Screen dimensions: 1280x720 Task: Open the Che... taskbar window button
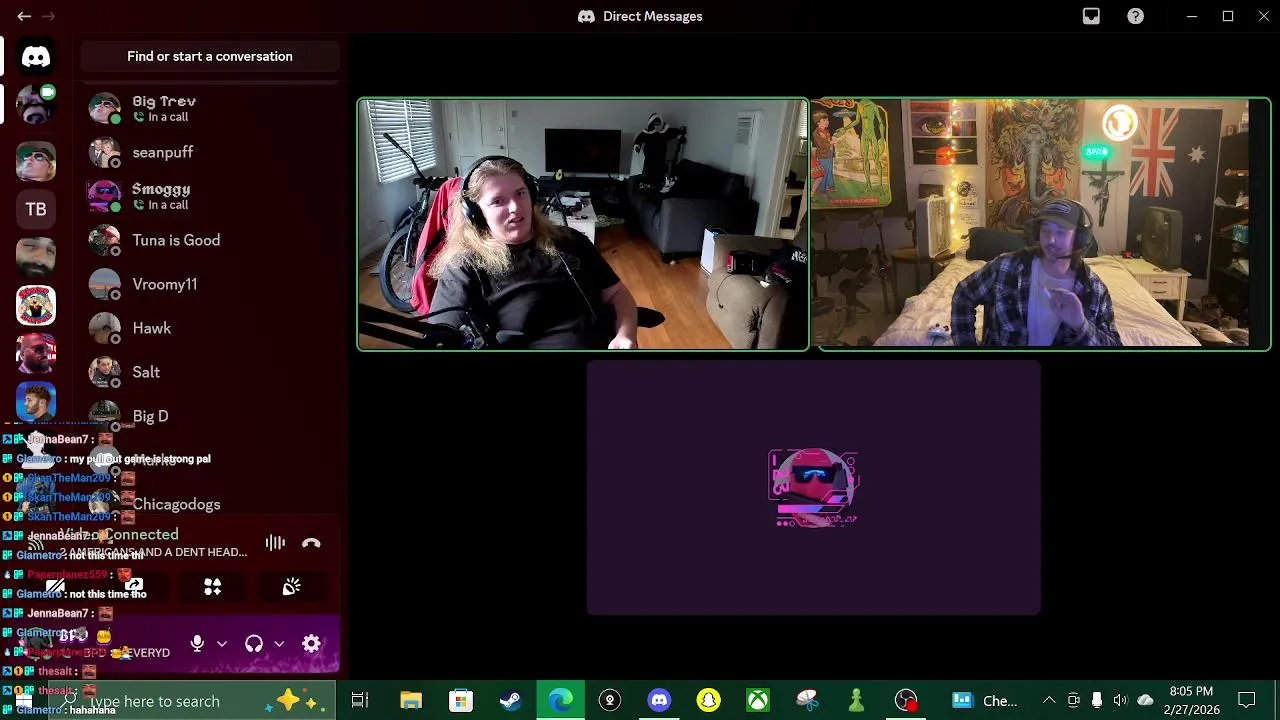tap(985, 701)
